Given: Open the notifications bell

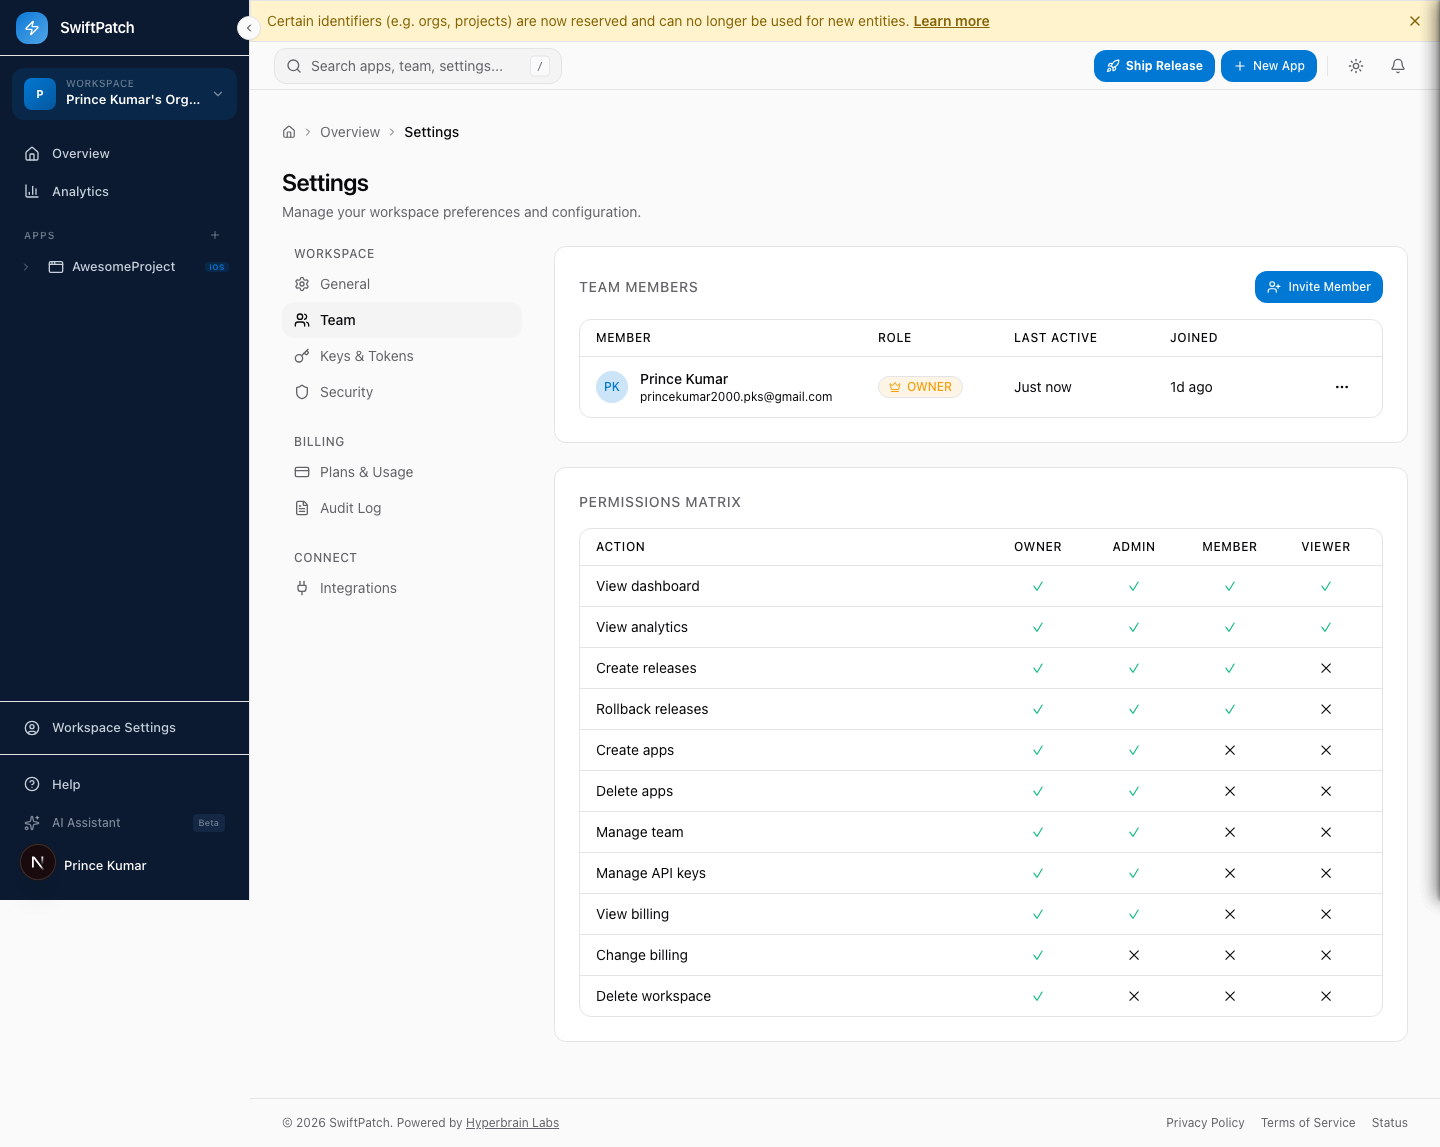Looking at the screenshot, I should tap(1398, 66).
